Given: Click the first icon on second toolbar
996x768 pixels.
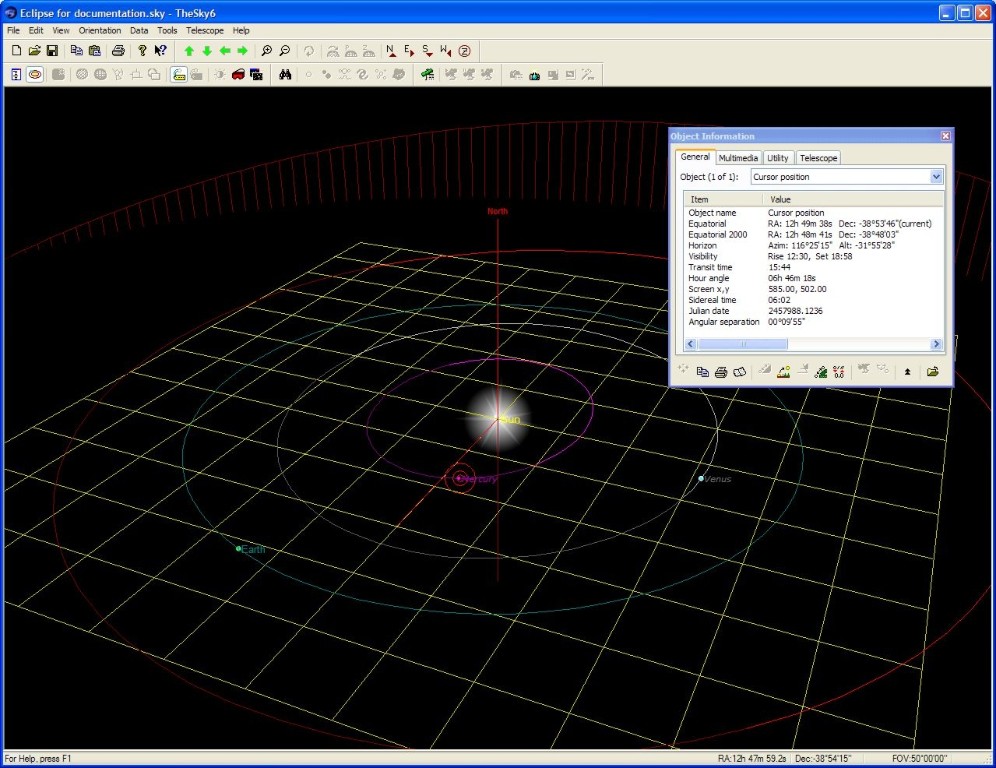Looking at the screenshot, I should point(16,74).
